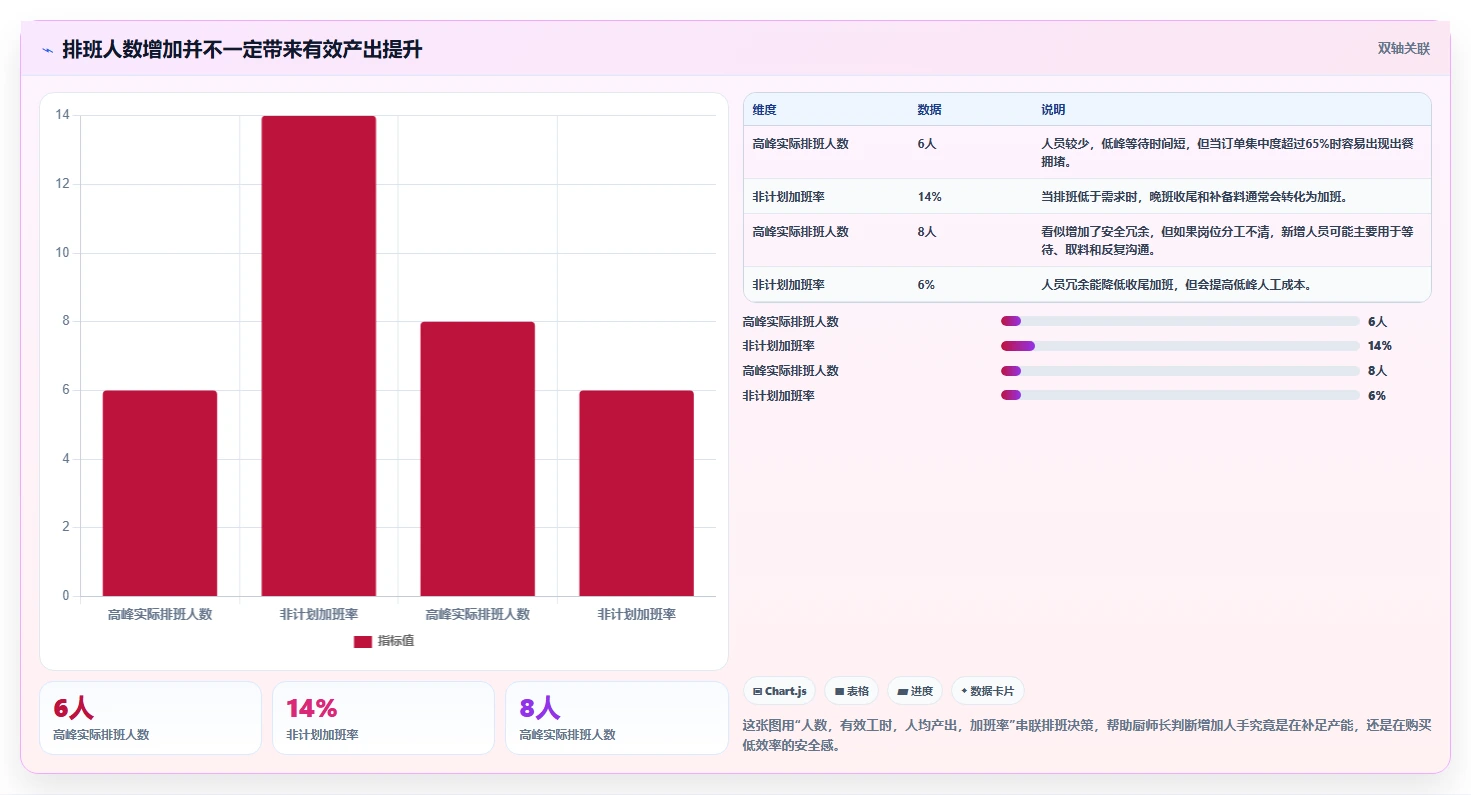This screenshot has width=1471, height=795.
Task: Select the 表格 chip
Action: point(852,691)
